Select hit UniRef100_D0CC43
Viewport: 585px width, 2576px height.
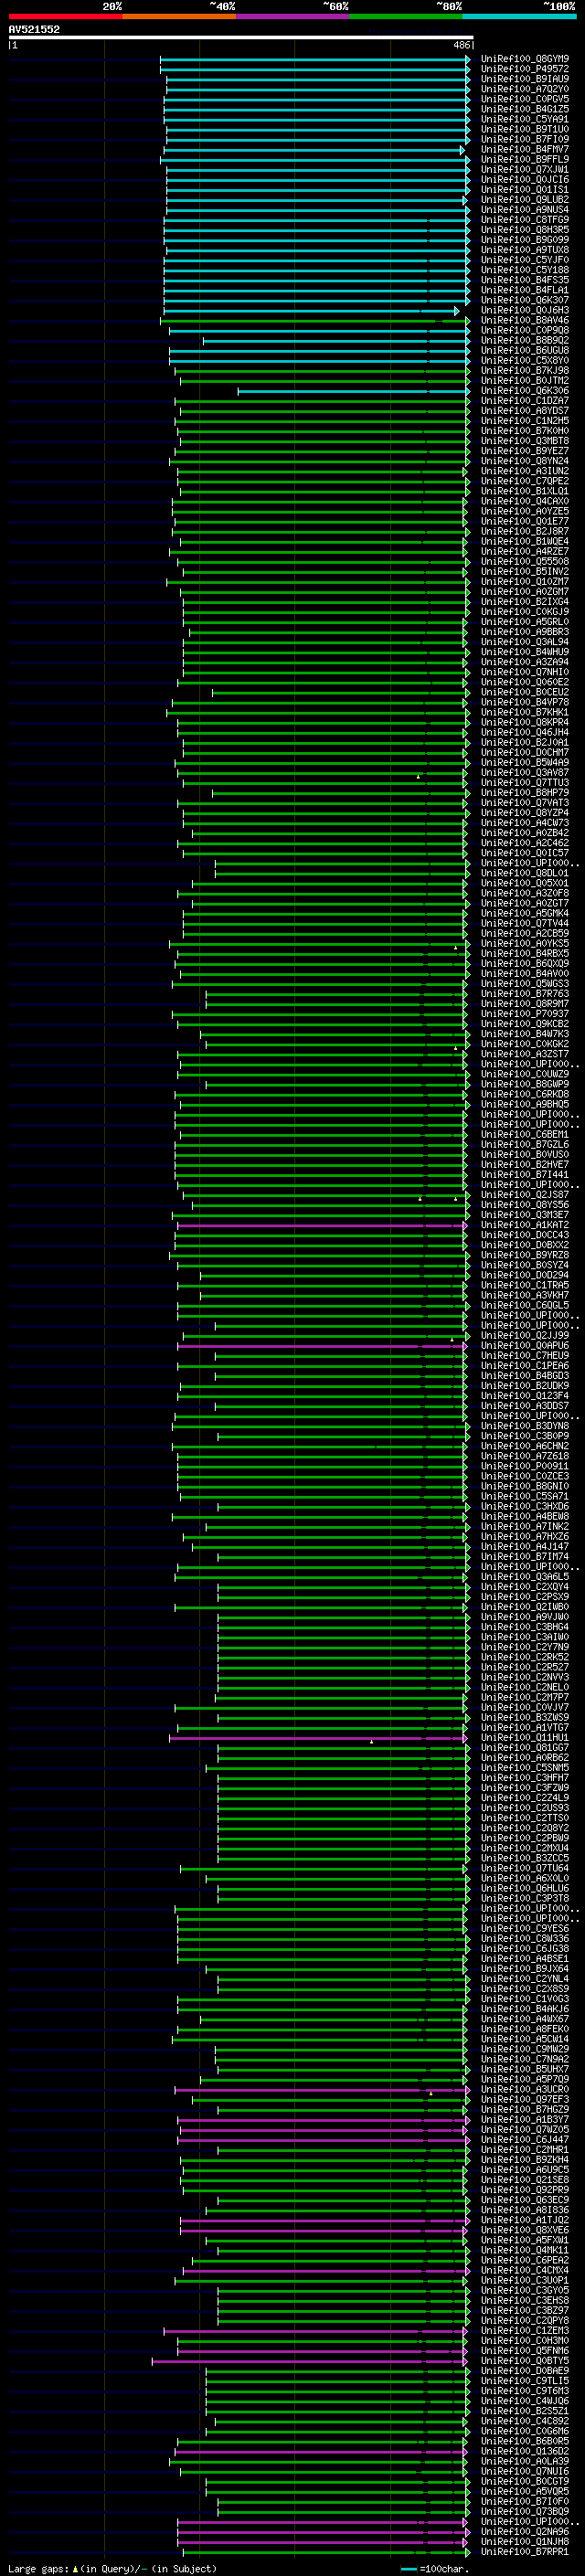(525, 1235)
